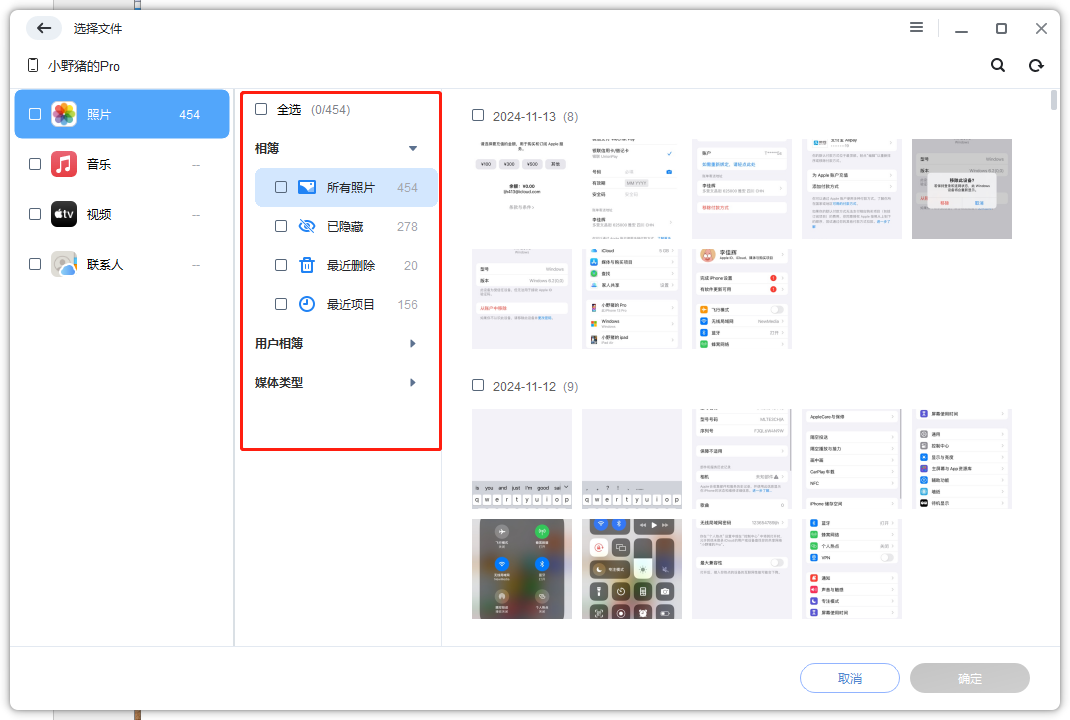Open the 照片 (Photos) app icon in sidebar
1070x720 pixels.
pyautogui.click(x=63, y=114)
